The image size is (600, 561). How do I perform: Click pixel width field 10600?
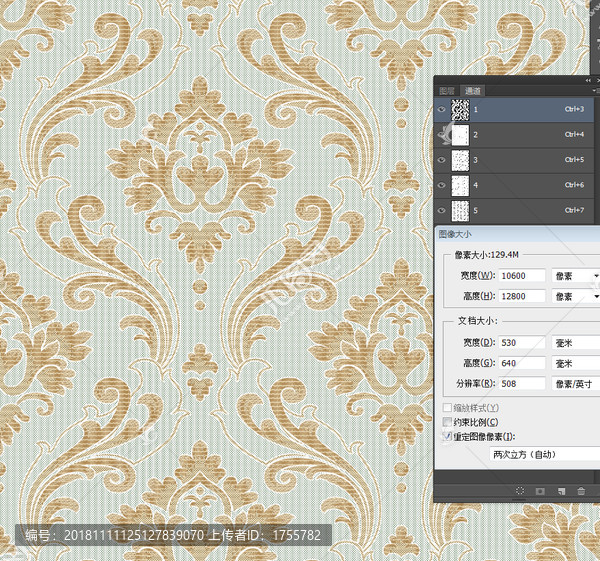click(x=522, y=276)
